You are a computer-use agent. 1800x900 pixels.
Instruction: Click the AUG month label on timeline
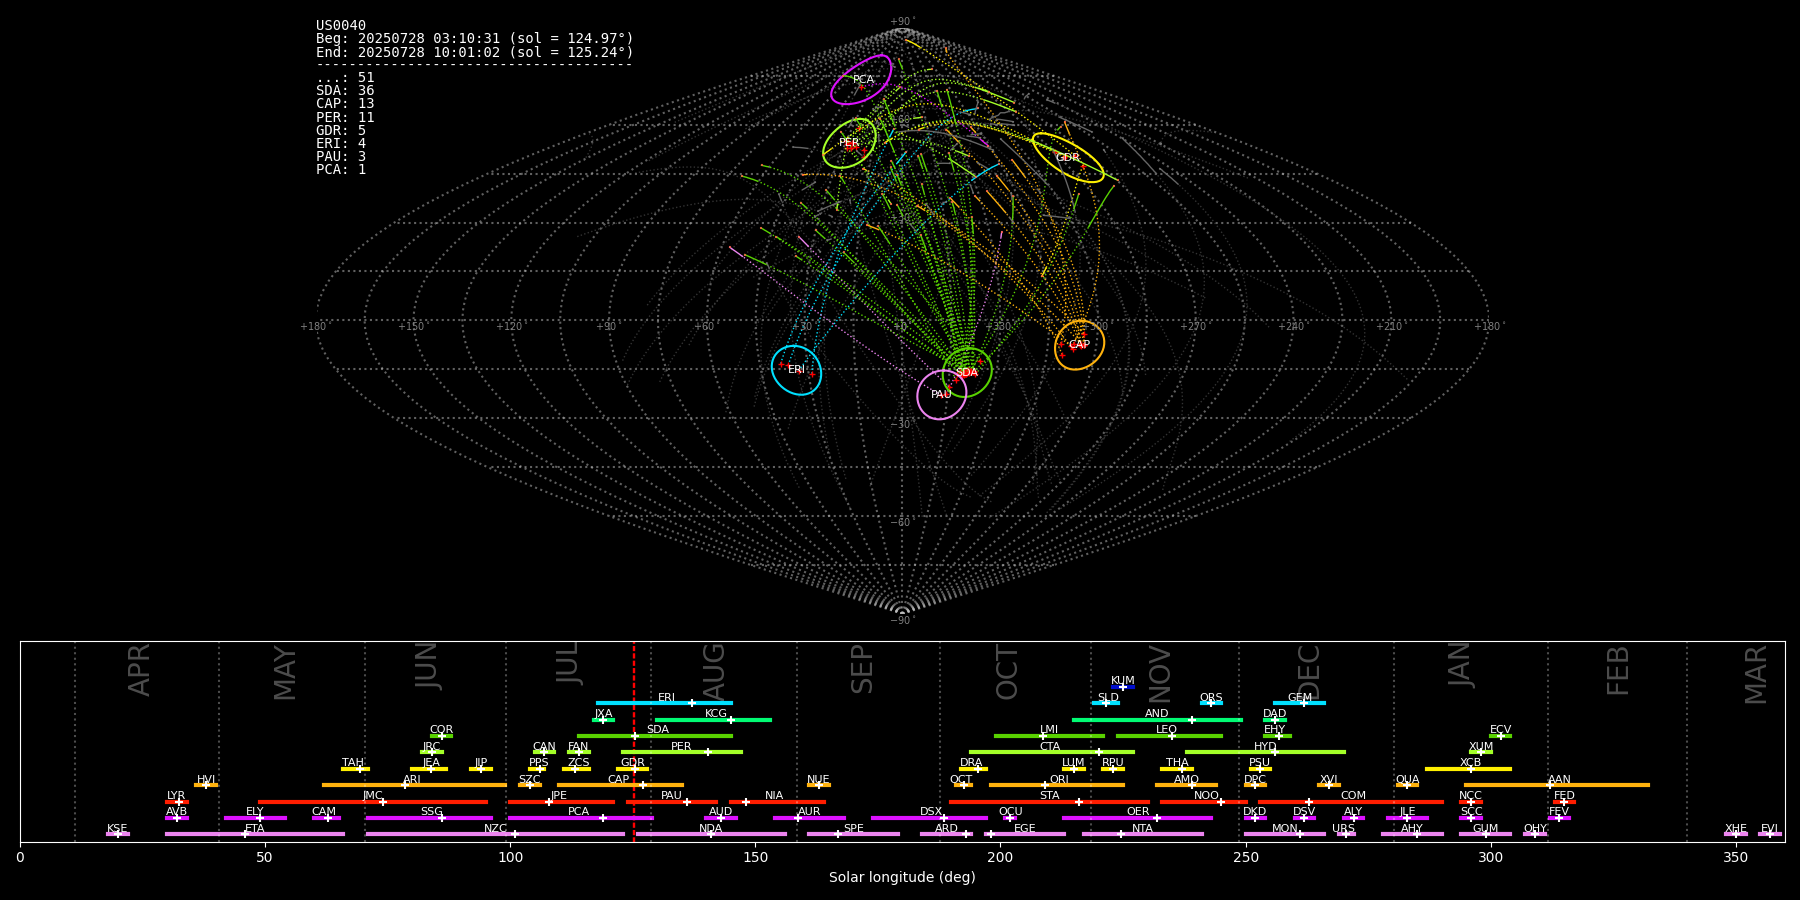[x=714, y=670]
